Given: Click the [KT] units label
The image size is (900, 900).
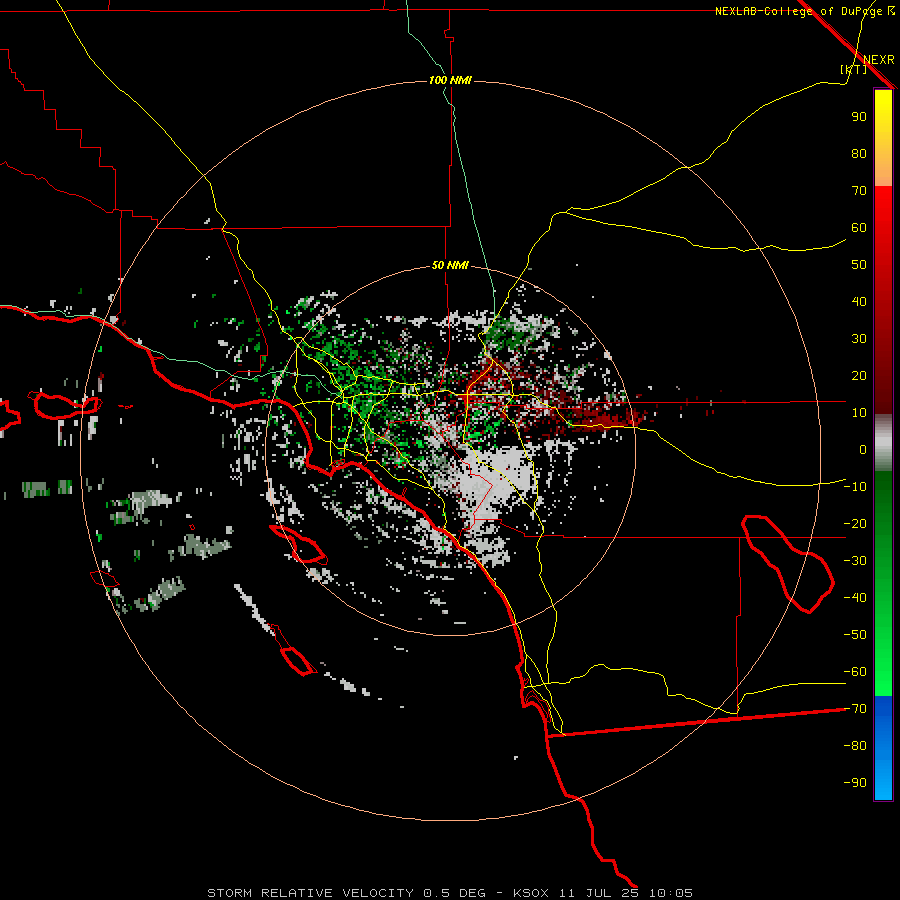Looking at the screenshot, I should coord(854,69).
